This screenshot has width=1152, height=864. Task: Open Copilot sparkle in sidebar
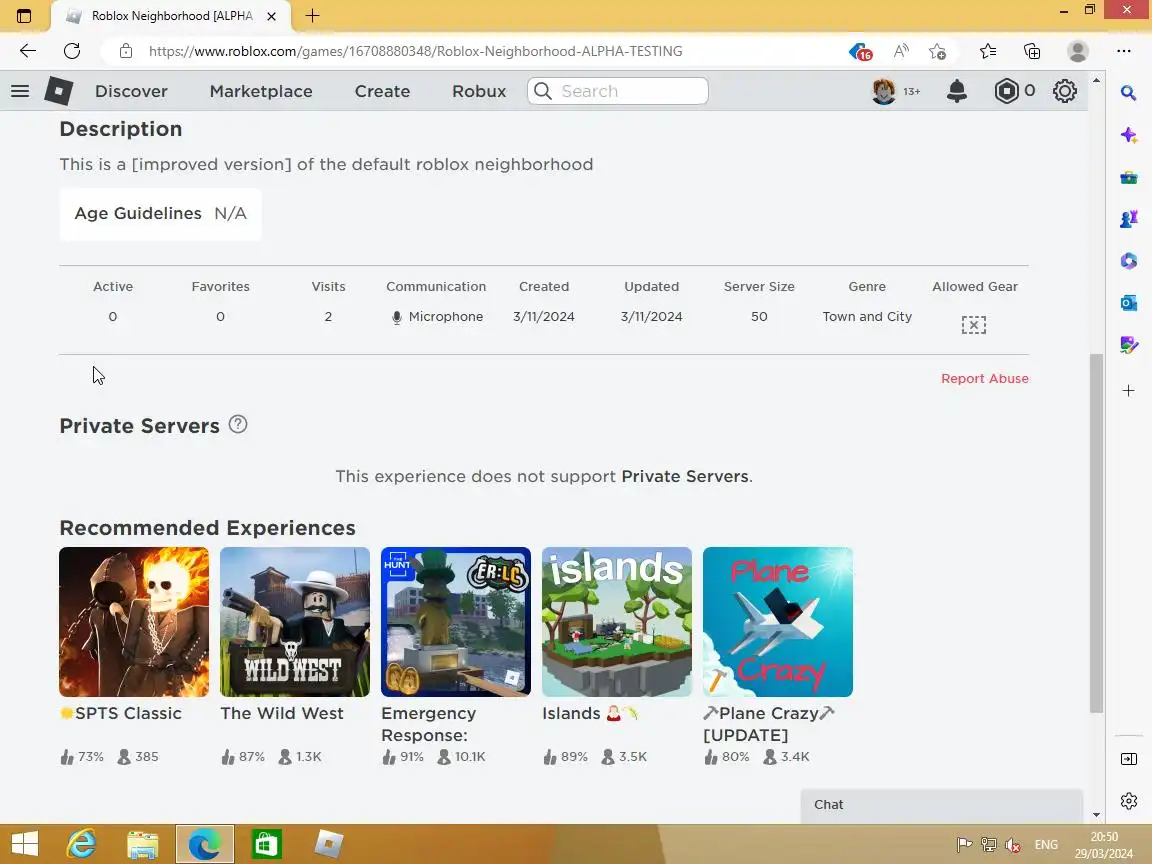1129,135
